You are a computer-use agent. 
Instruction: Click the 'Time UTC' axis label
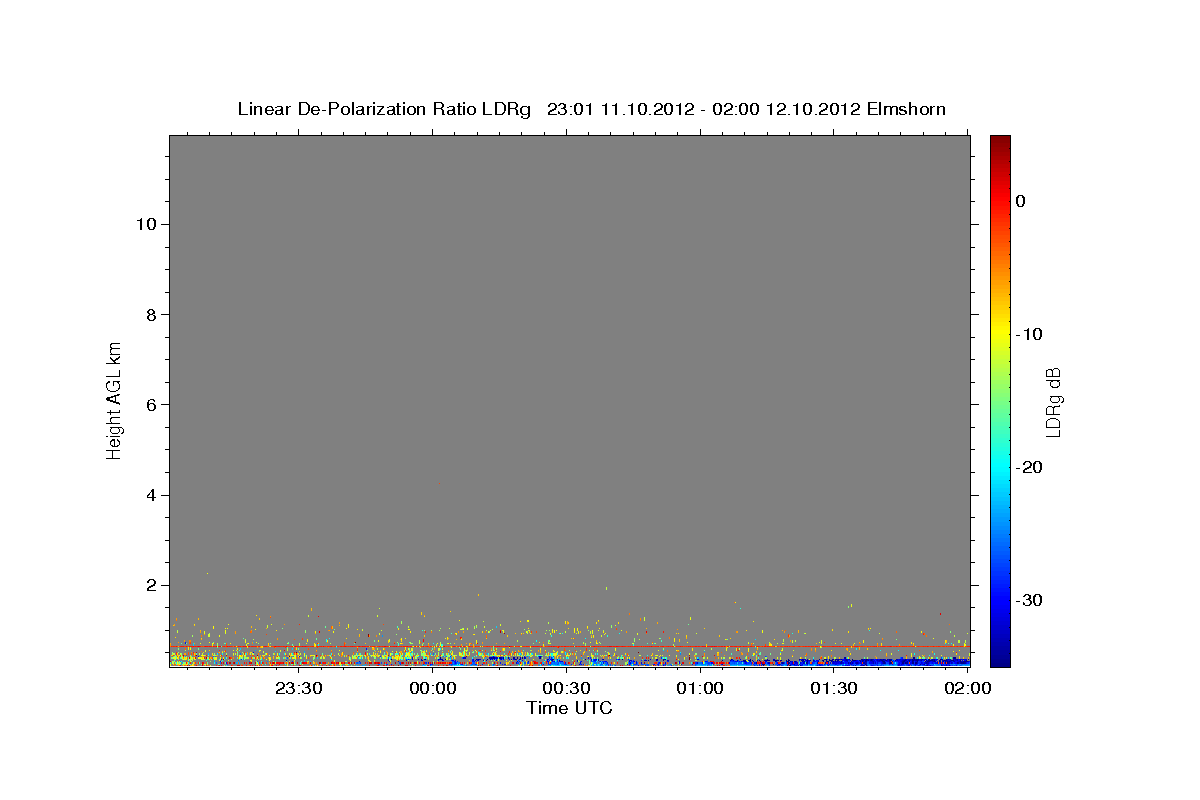pyautogui.click(x=569, y=708)
